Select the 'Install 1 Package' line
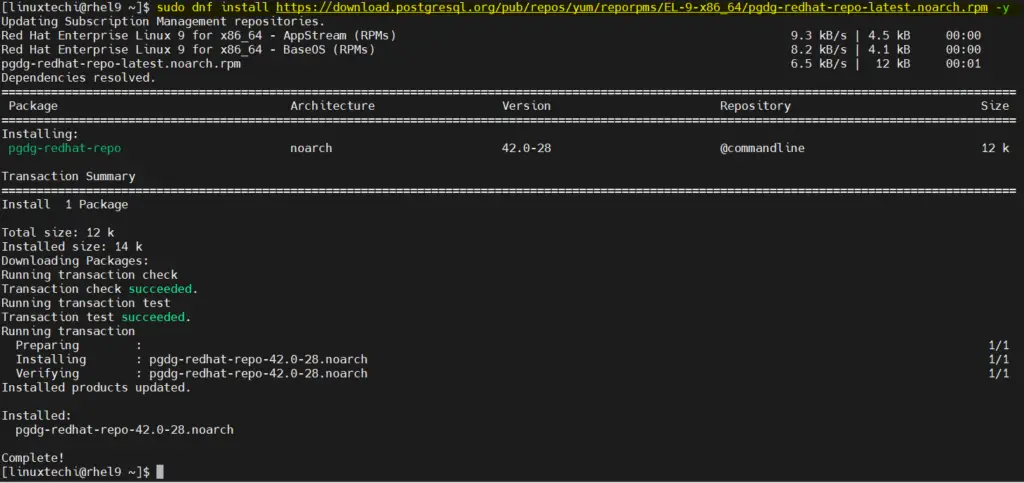Viewport: 1024px width, 483px height. pos(65,204)
